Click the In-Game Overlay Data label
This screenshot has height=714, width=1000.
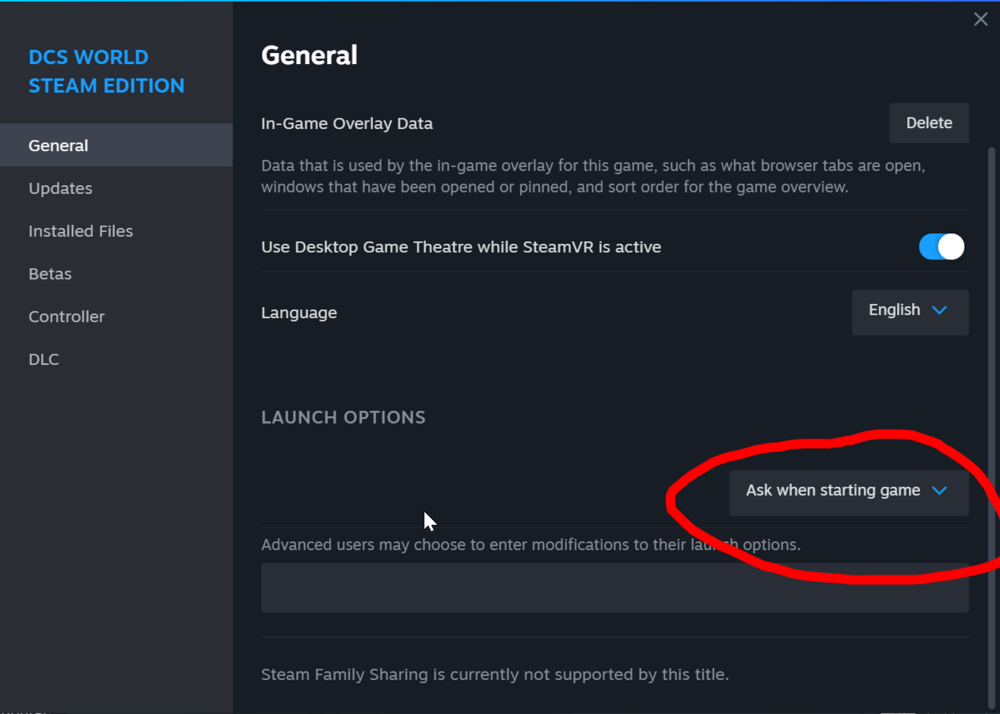(x=347, y=124)
